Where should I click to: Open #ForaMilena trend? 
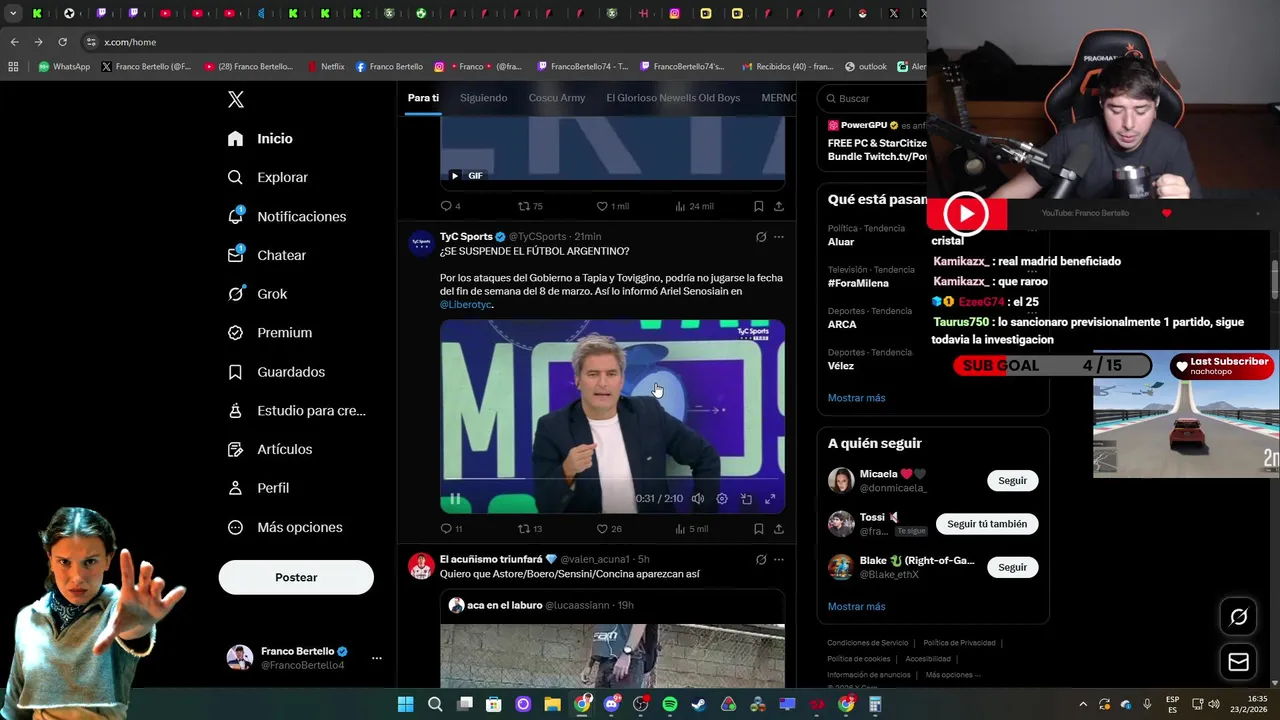pyautogui.click(x=858, y=283)
